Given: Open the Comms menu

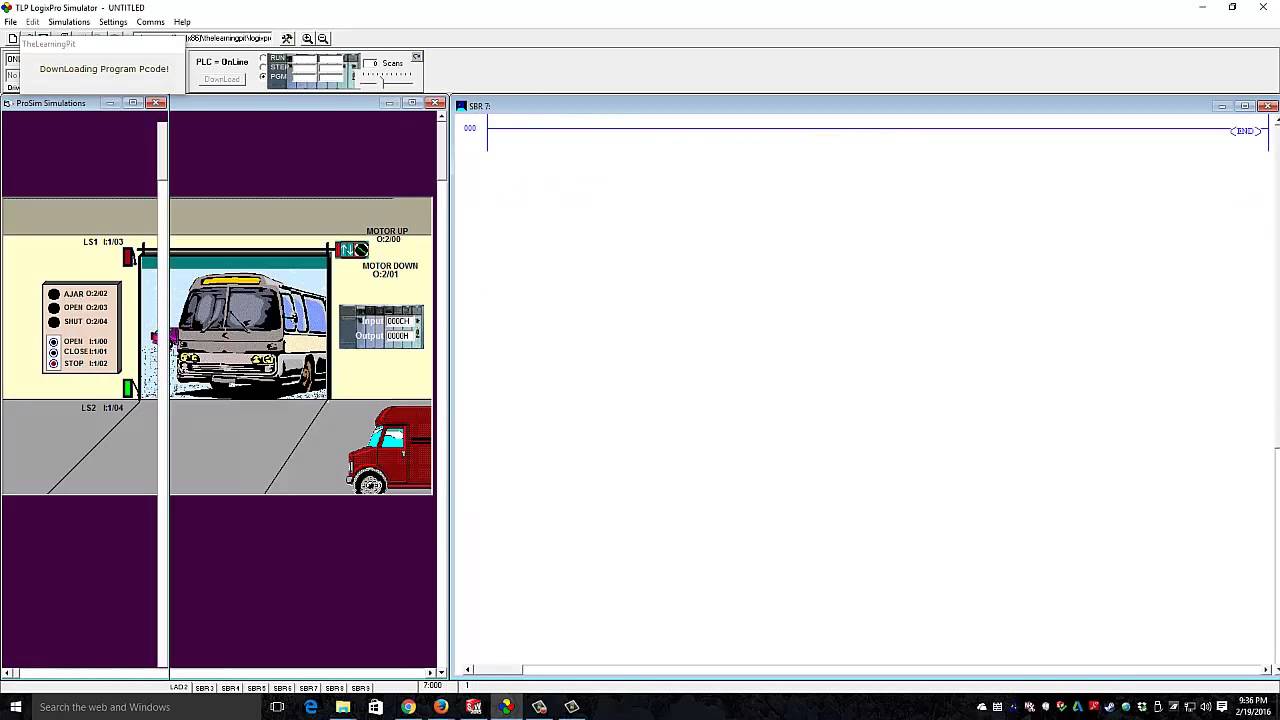Looking at the screenshot, I should [150, 22].
